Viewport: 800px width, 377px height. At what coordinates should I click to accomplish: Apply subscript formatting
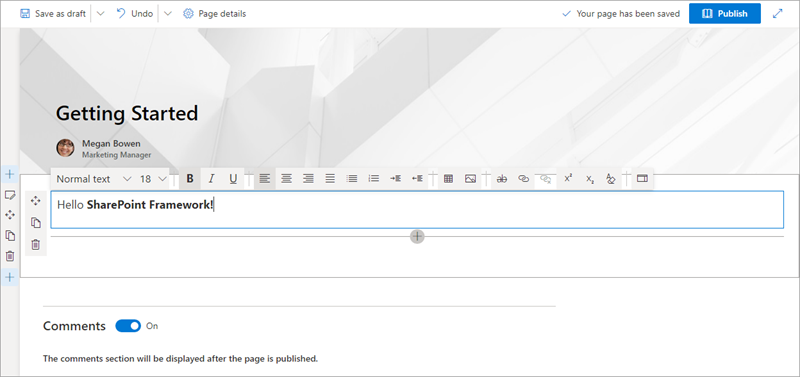(589, 179)
